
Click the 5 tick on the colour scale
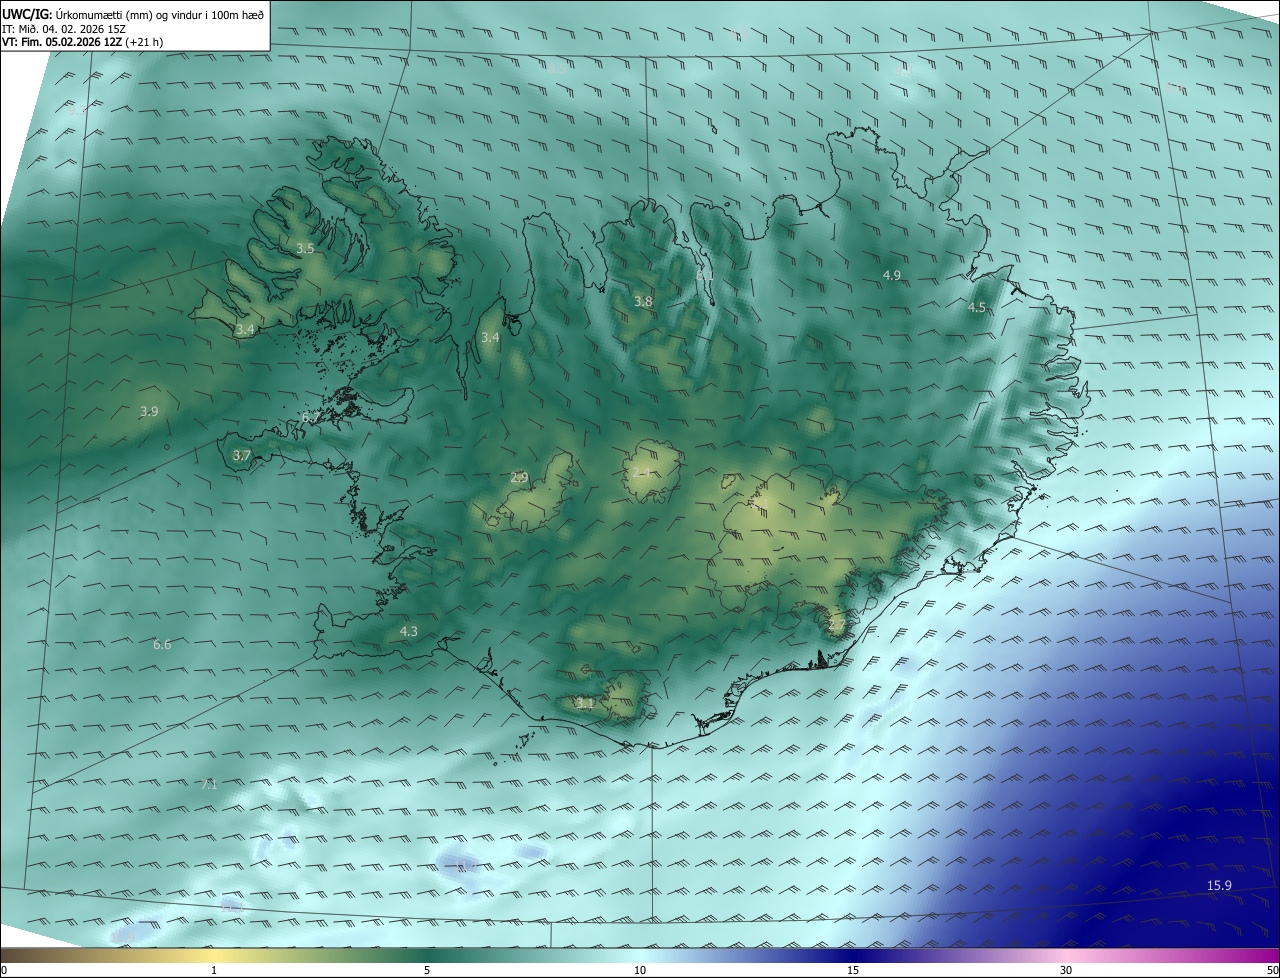click(x=427, y=970)
